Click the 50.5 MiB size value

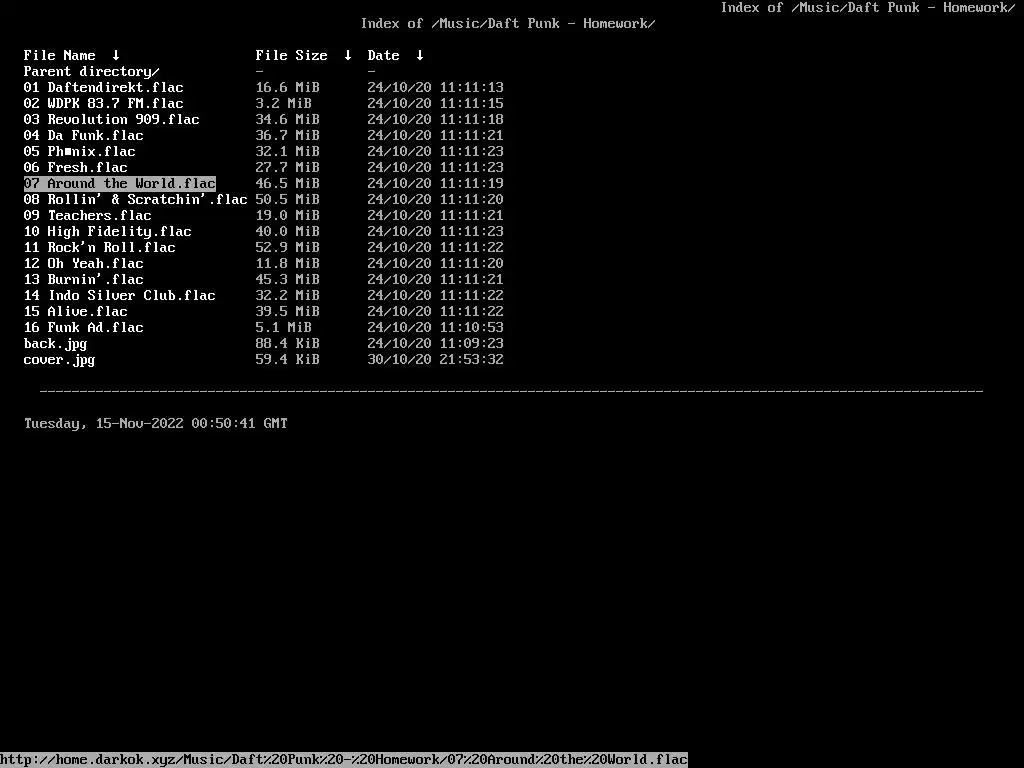click(x=287, y=199)
